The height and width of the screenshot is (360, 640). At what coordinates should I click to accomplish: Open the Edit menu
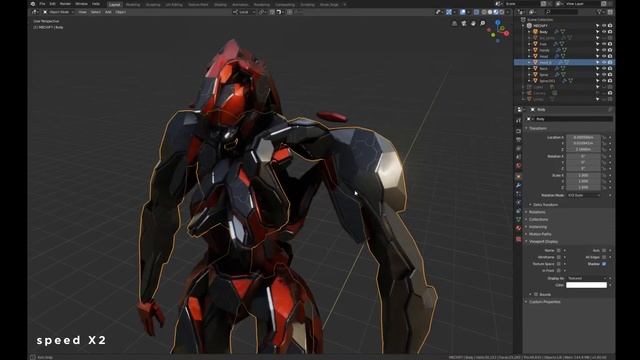pyautogui.click(x=53, y=4)
